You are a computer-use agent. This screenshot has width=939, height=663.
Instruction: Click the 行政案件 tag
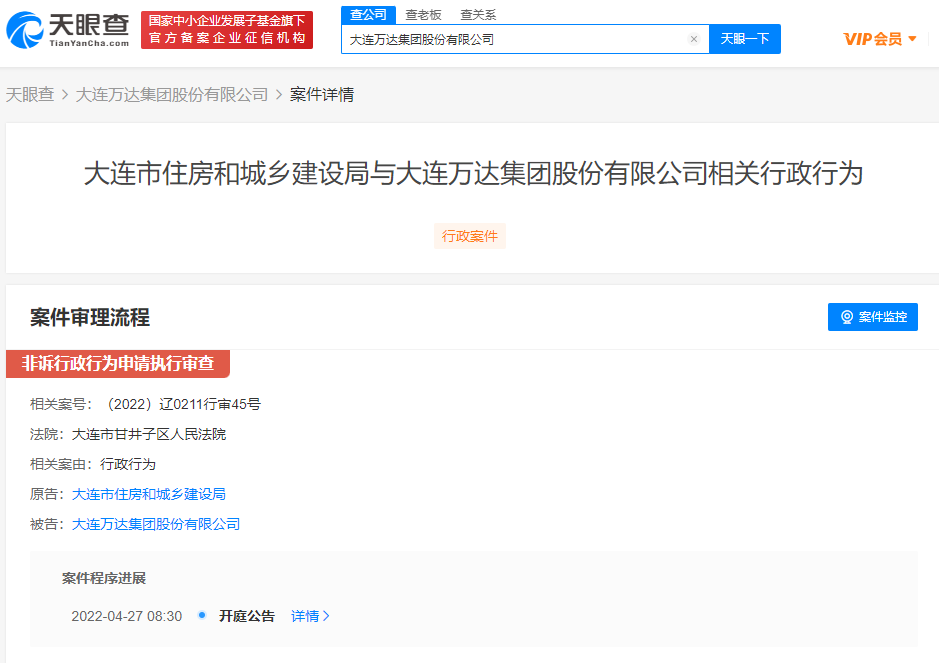coord(470,236)
